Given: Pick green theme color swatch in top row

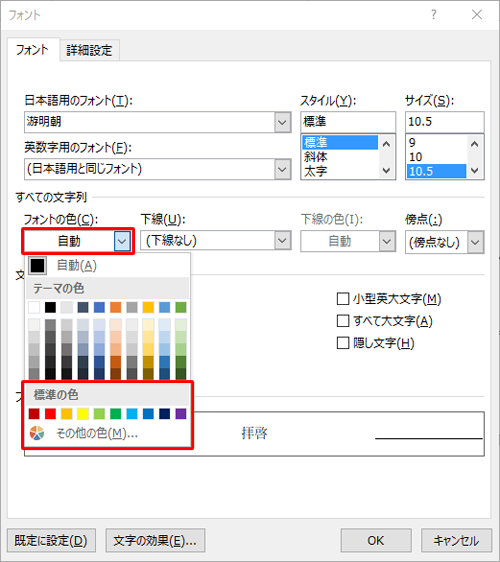Looking at the screenshot, I should coord(181,307).
